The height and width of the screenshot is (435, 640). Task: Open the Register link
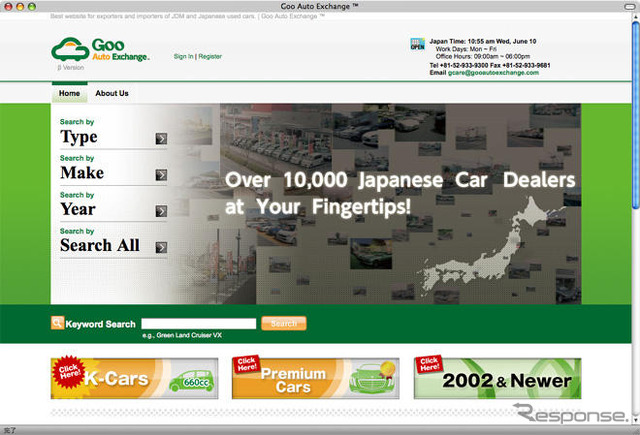(210, 56)
